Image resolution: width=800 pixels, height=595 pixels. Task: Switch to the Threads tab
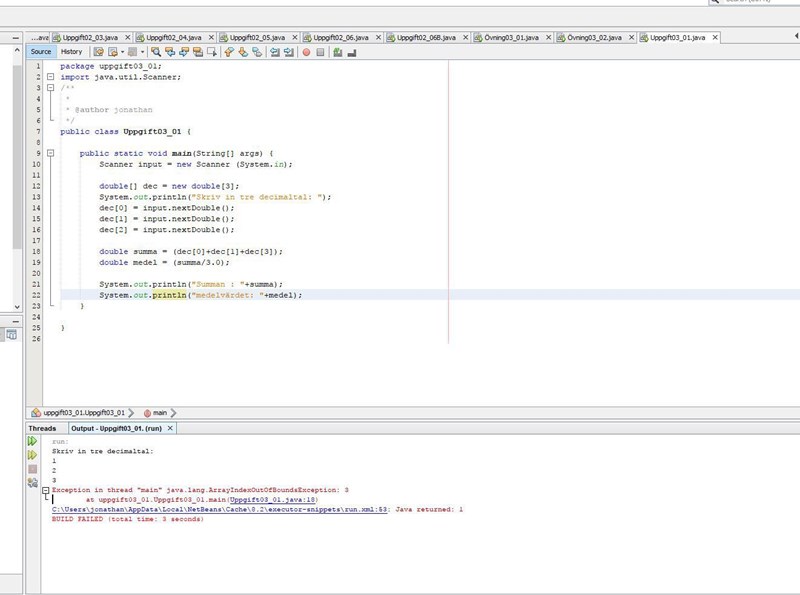coord(43,428)
